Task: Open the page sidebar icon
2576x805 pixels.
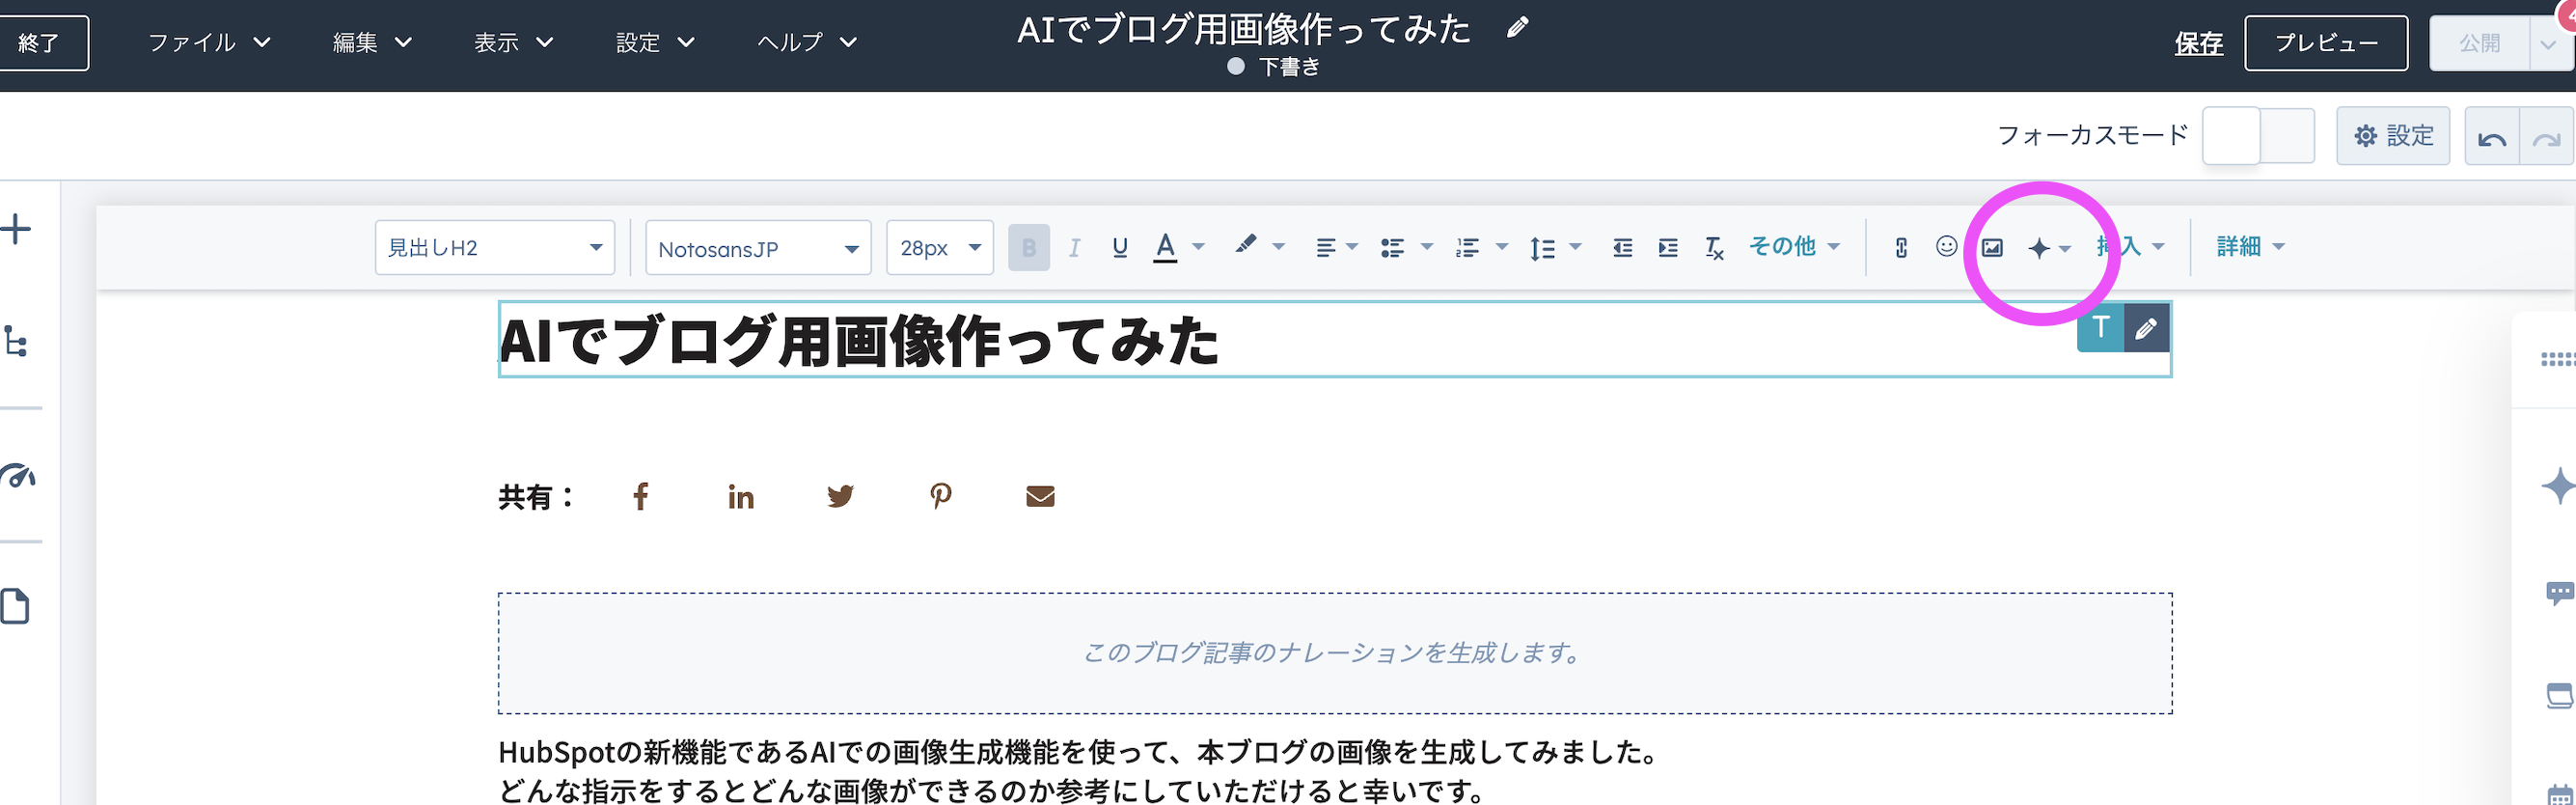Action: pos(15,606)
